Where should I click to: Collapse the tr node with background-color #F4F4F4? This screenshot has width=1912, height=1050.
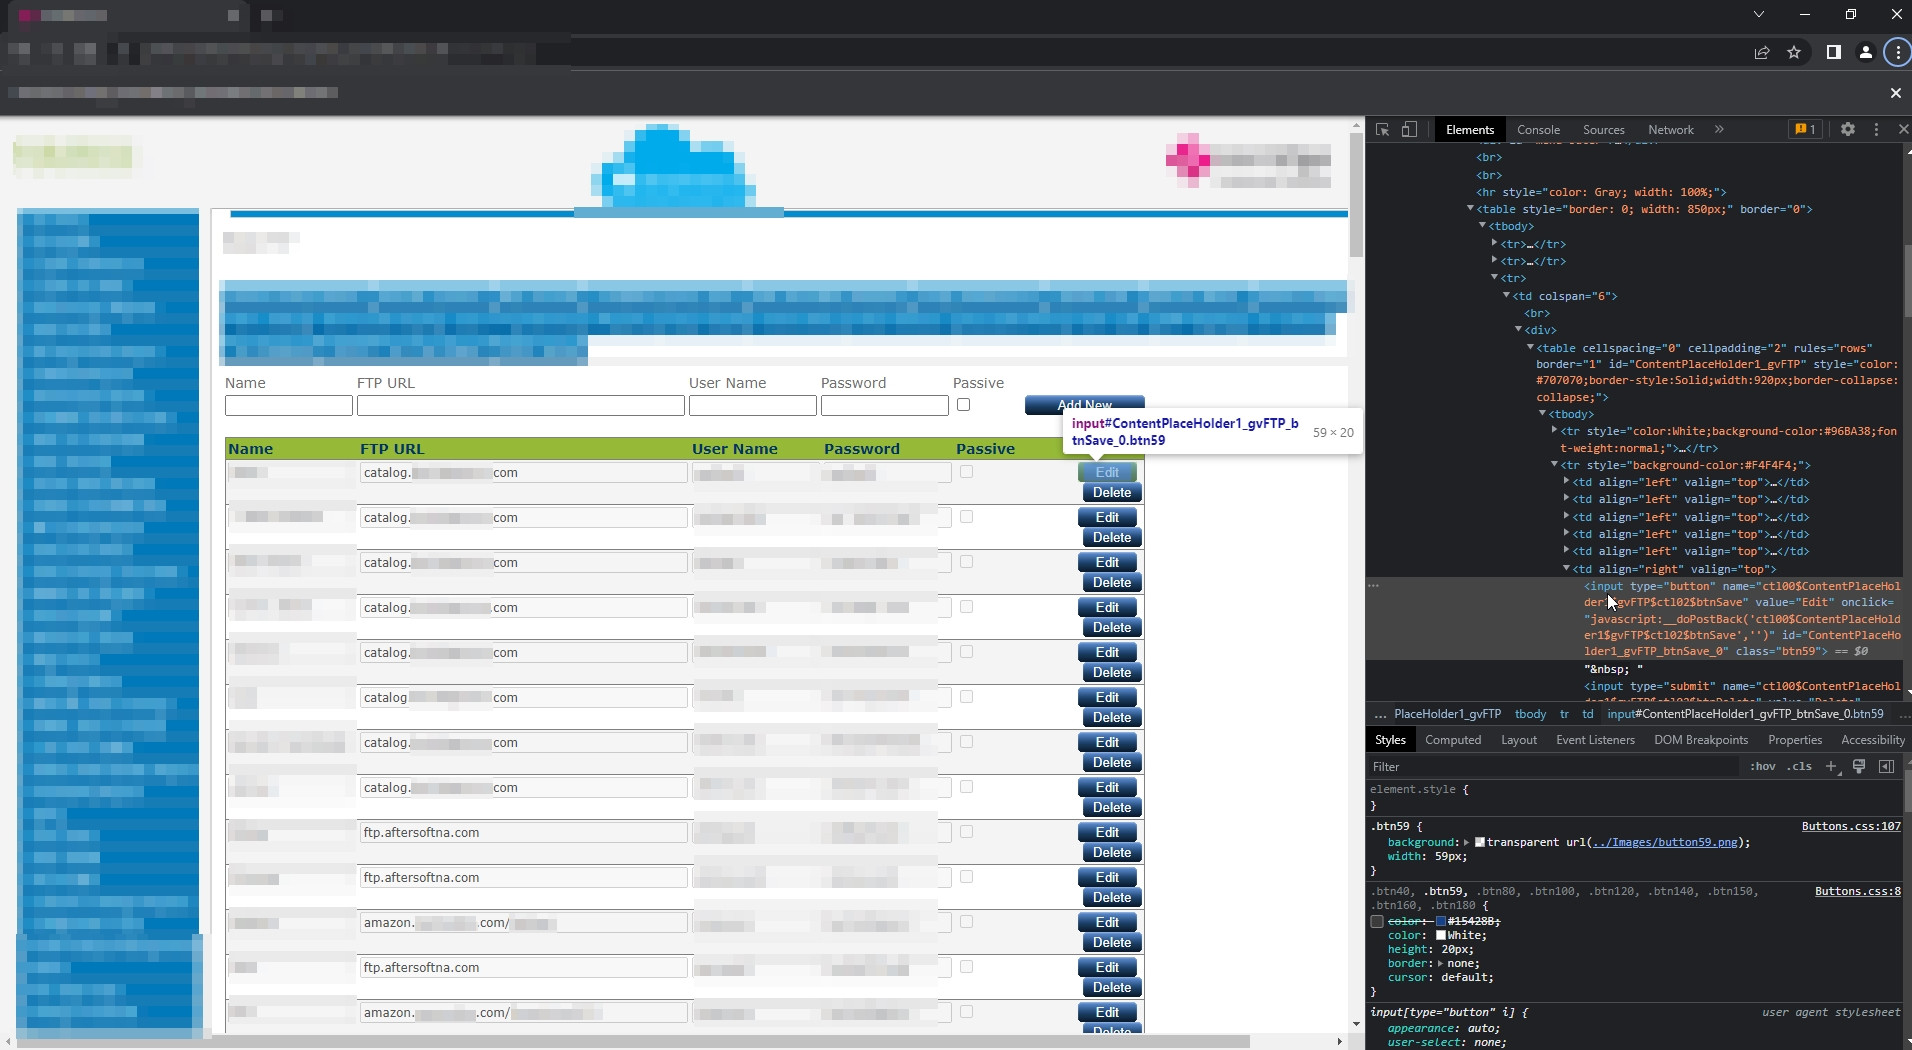pos(1554,465)
